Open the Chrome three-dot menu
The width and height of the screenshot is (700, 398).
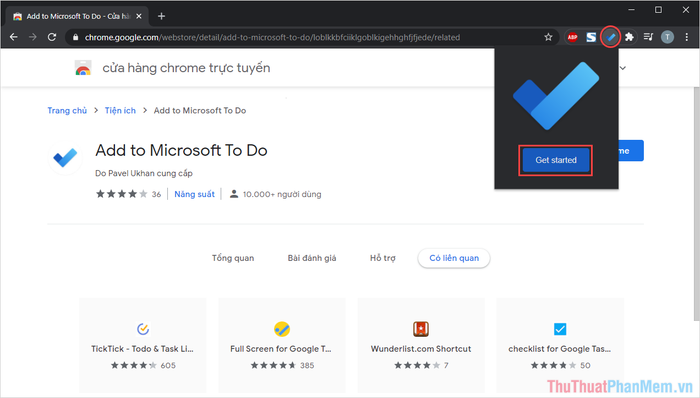(x=687, y=37)
